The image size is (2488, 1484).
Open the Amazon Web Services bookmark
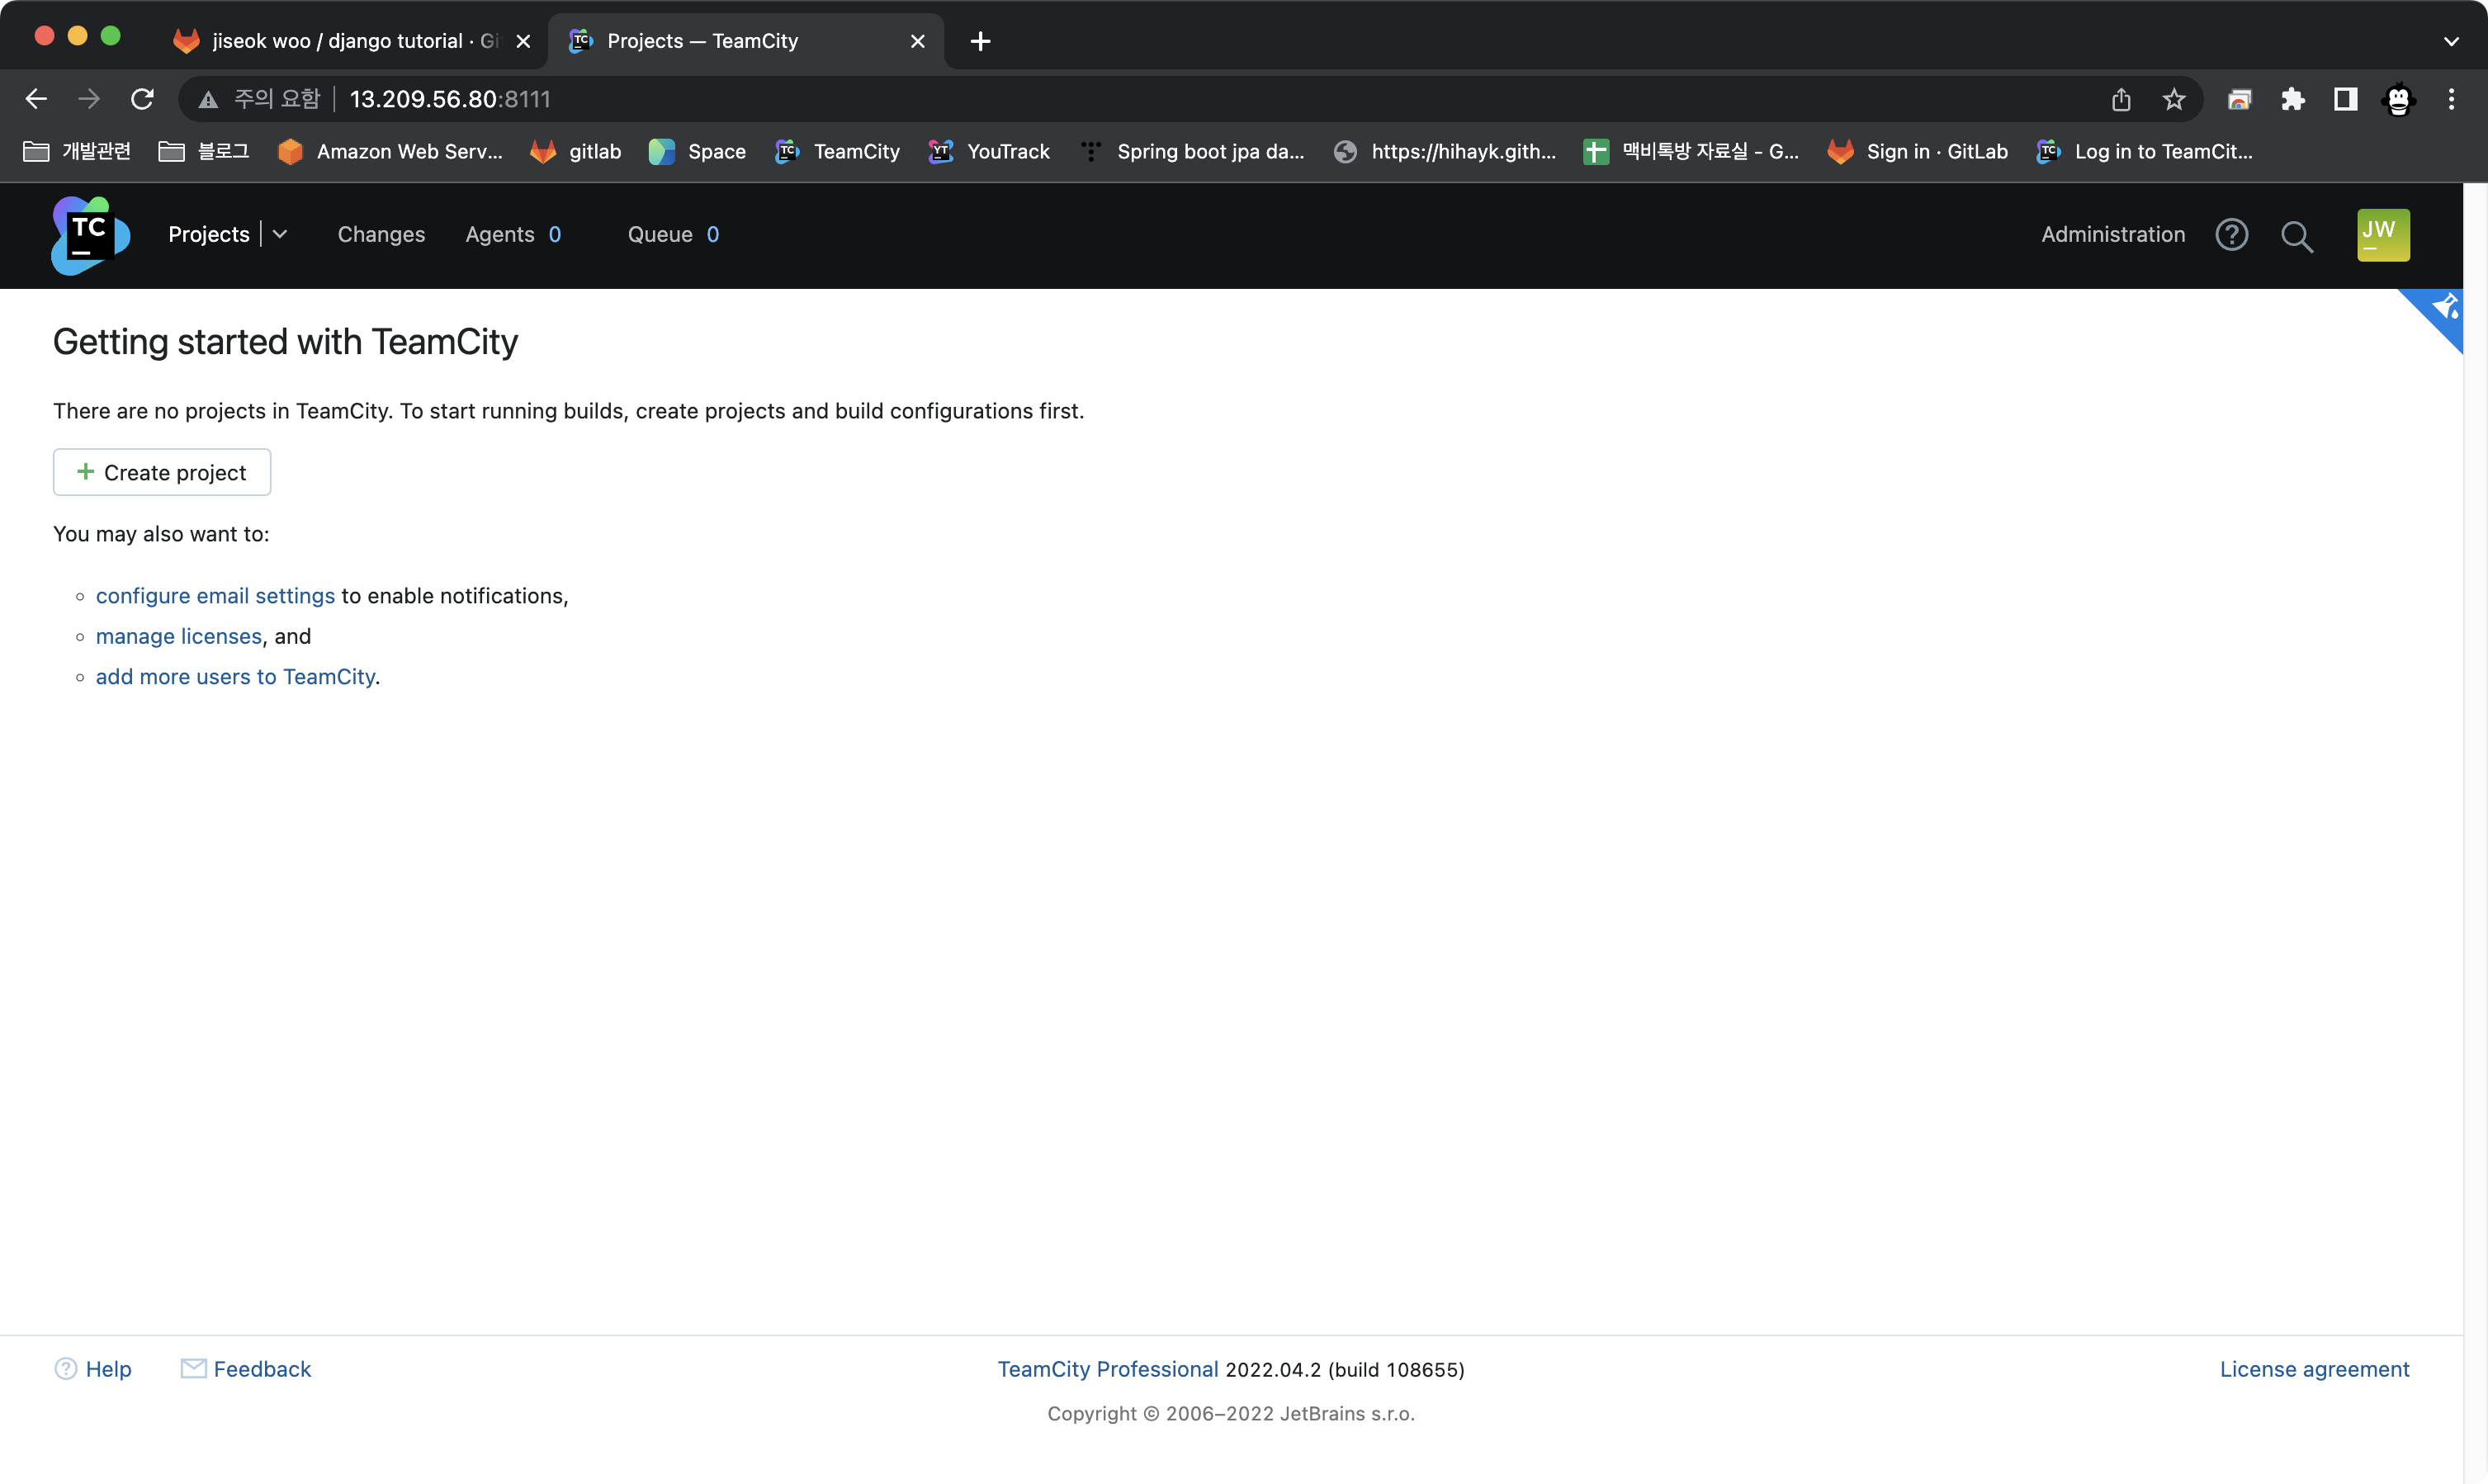(390, 151)
